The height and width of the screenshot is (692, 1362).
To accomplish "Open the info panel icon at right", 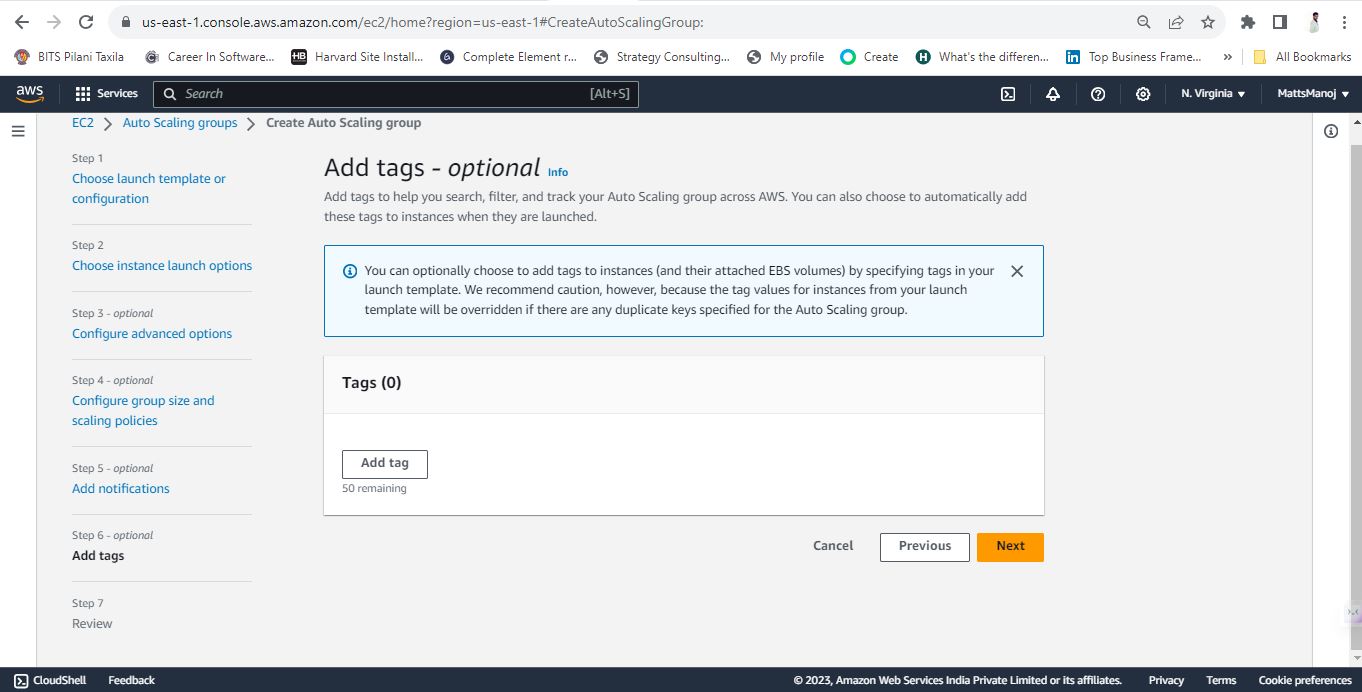I will [x=1331, y=131].
